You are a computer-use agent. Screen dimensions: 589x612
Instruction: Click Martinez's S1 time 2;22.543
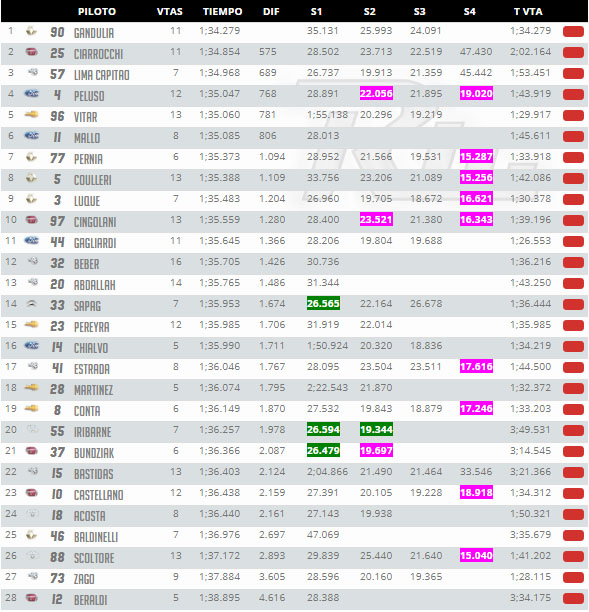327,388
